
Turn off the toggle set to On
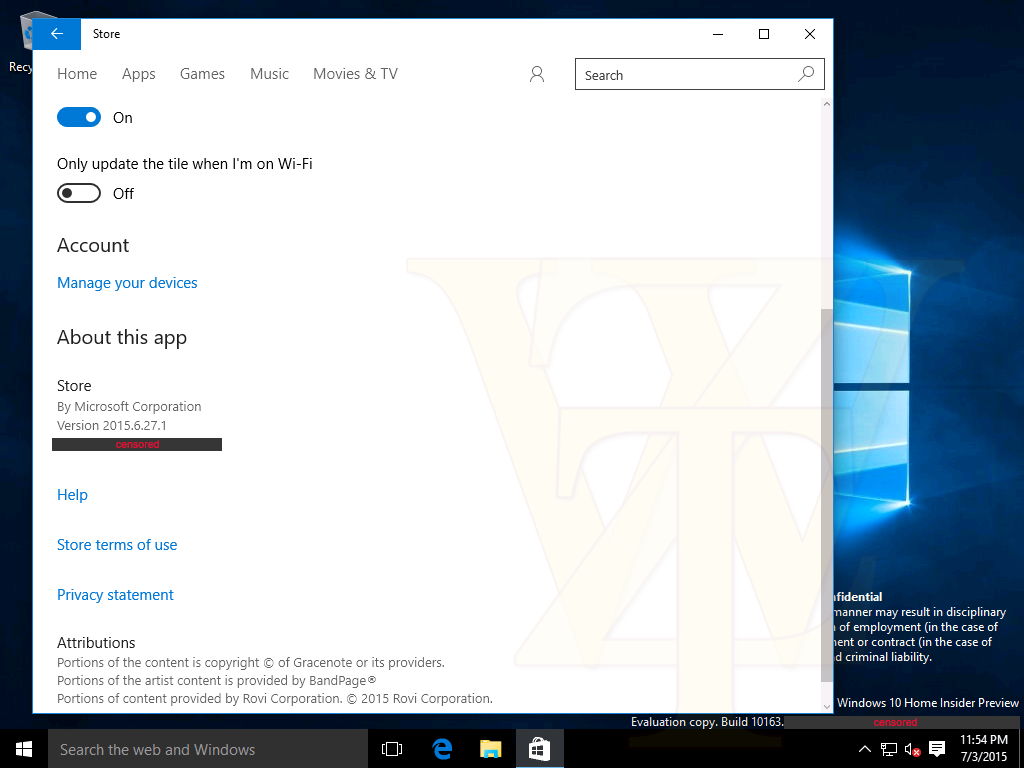point(79,118)
